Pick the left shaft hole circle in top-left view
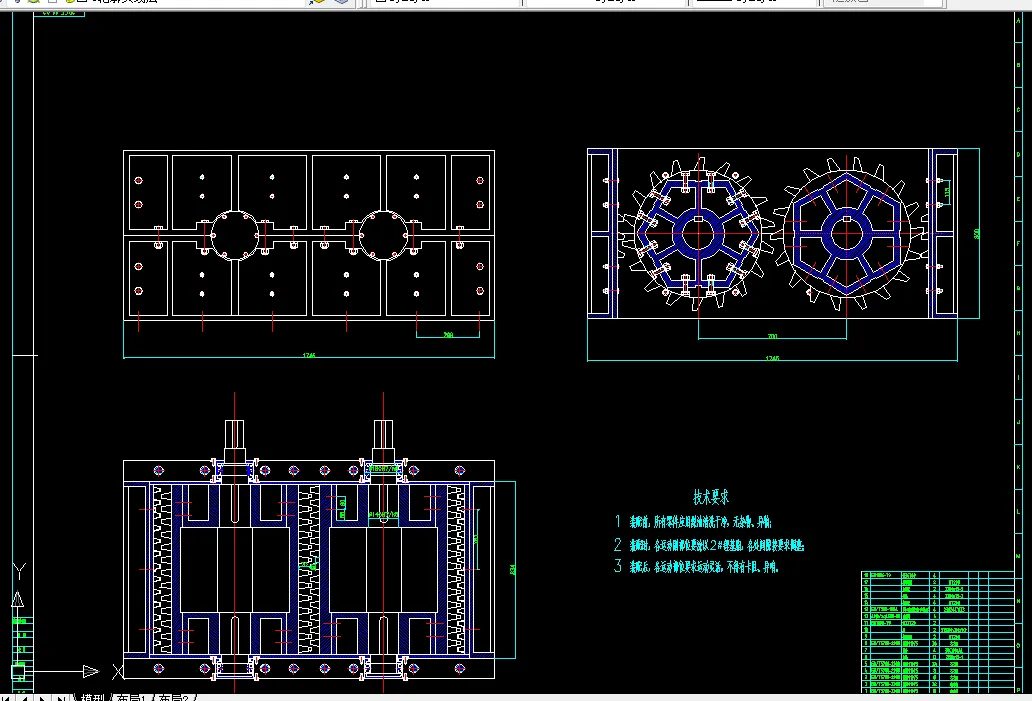Screen dimensions: 1032x701 (x=234, y=235)
